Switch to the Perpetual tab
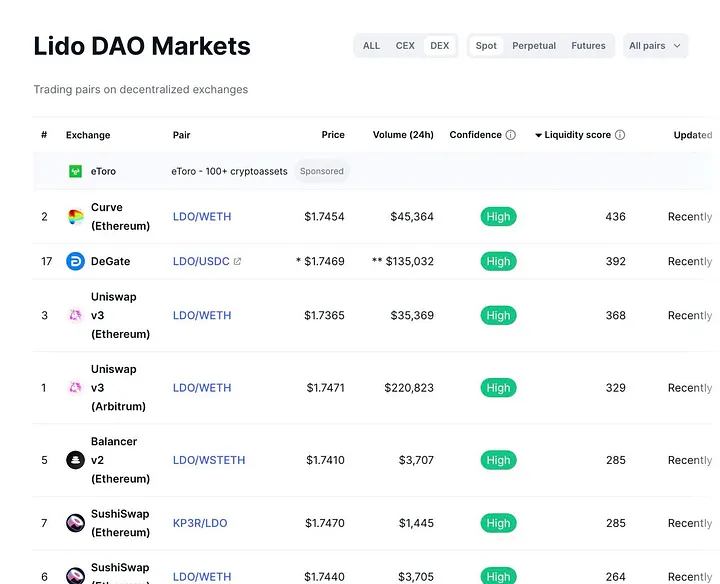The height and width of the screenshot is (584, 720). [x=534, y=46]
